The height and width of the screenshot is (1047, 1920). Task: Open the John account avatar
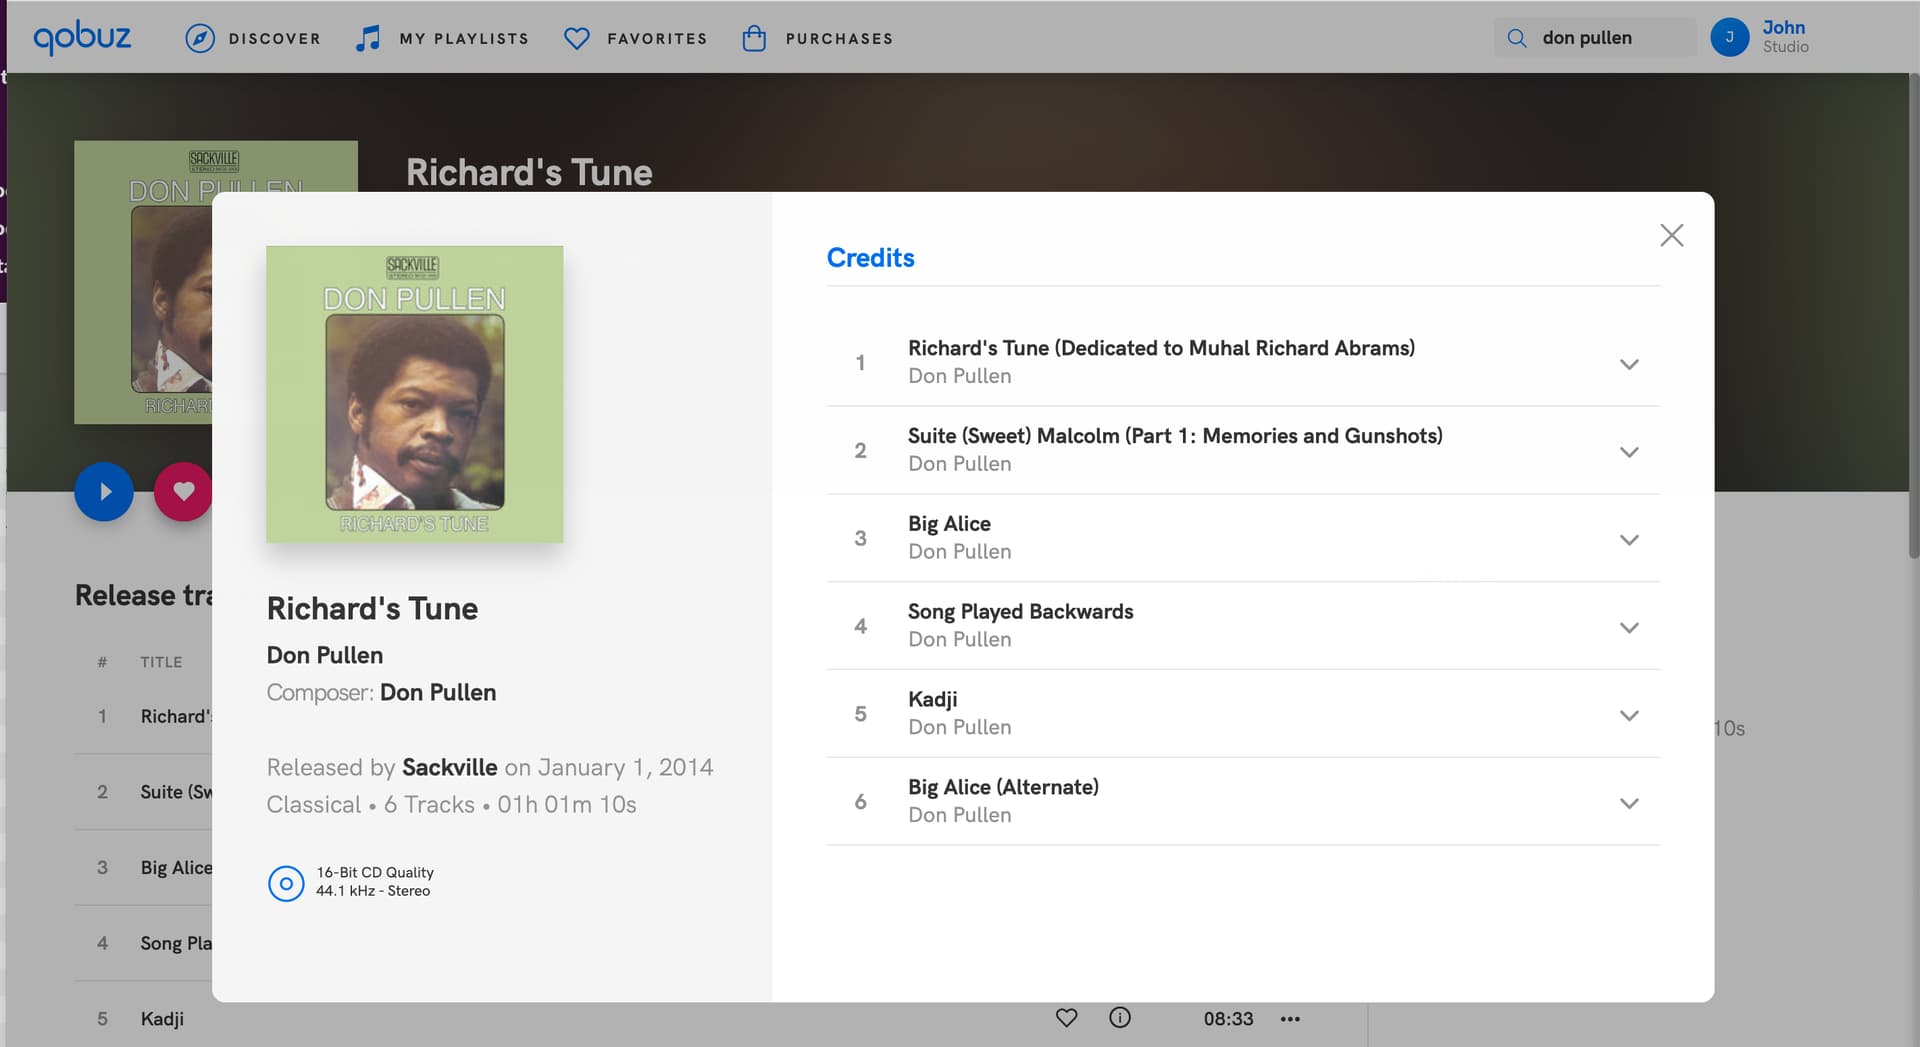point(1729,37)
